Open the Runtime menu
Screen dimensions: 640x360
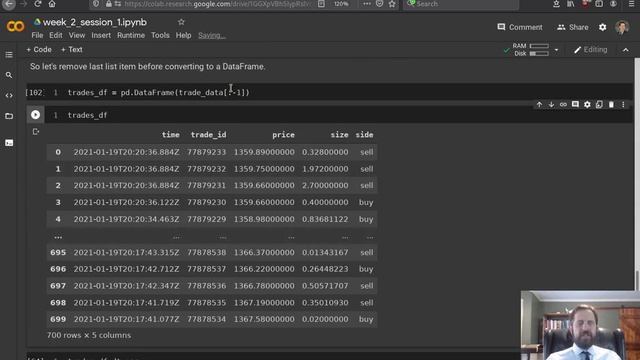(x=131, y=36)
